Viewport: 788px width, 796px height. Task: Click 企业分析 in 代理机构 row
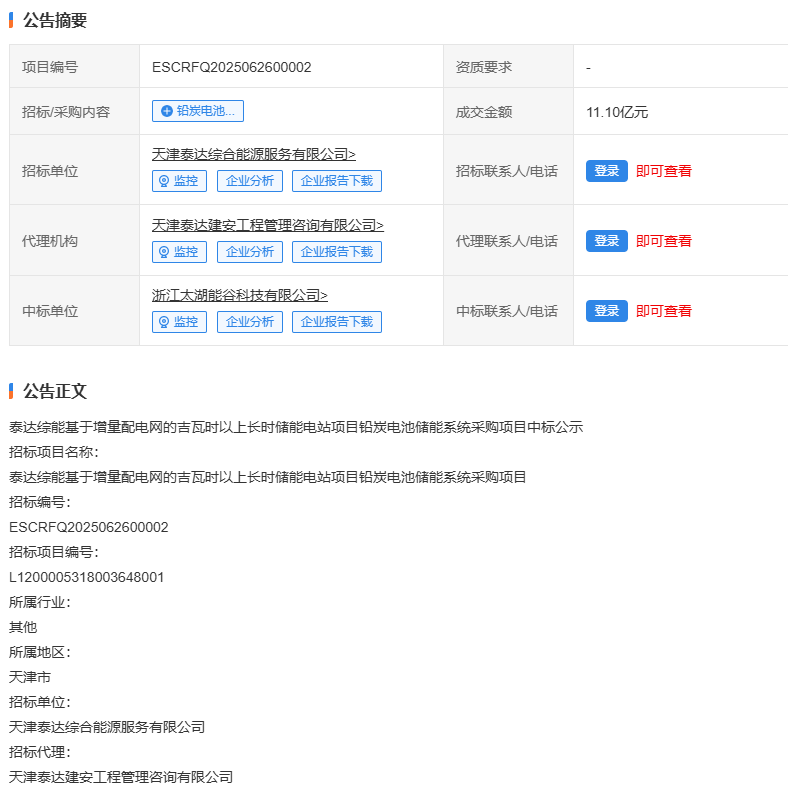coord(250,252)
